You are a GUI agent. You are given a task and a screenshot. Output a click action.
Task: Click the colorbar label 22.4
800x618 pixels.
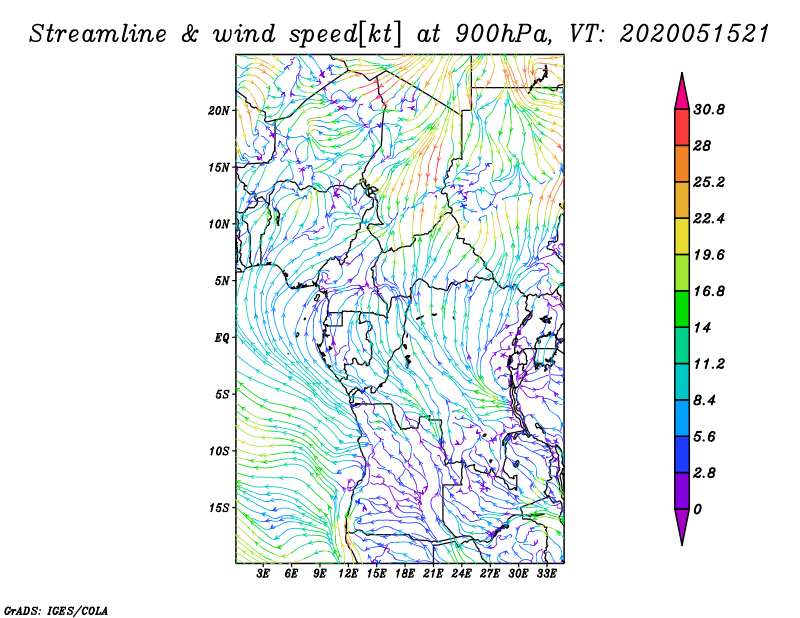tap(709, 218)
